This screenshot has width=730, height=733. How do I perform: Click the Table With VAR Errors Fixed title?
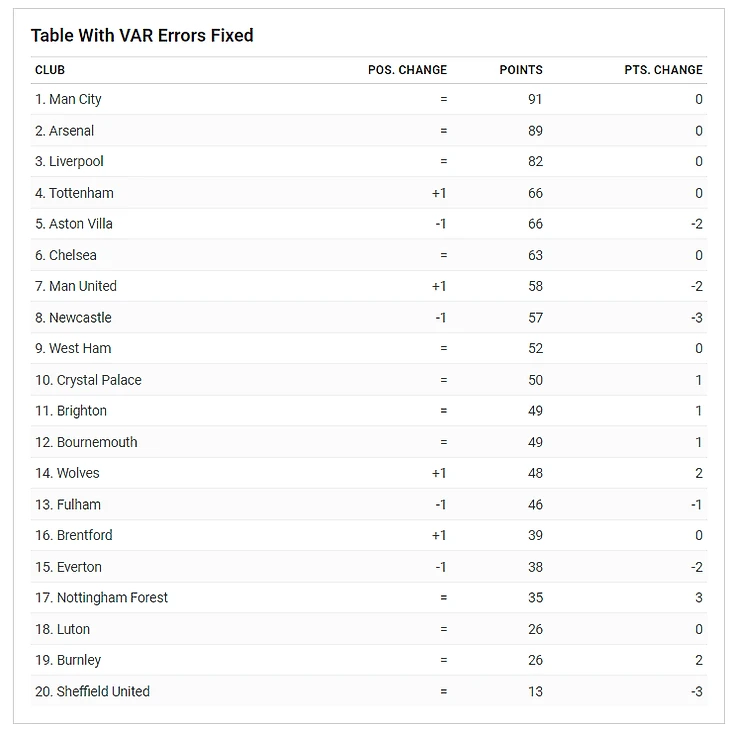tap(142, 35)
